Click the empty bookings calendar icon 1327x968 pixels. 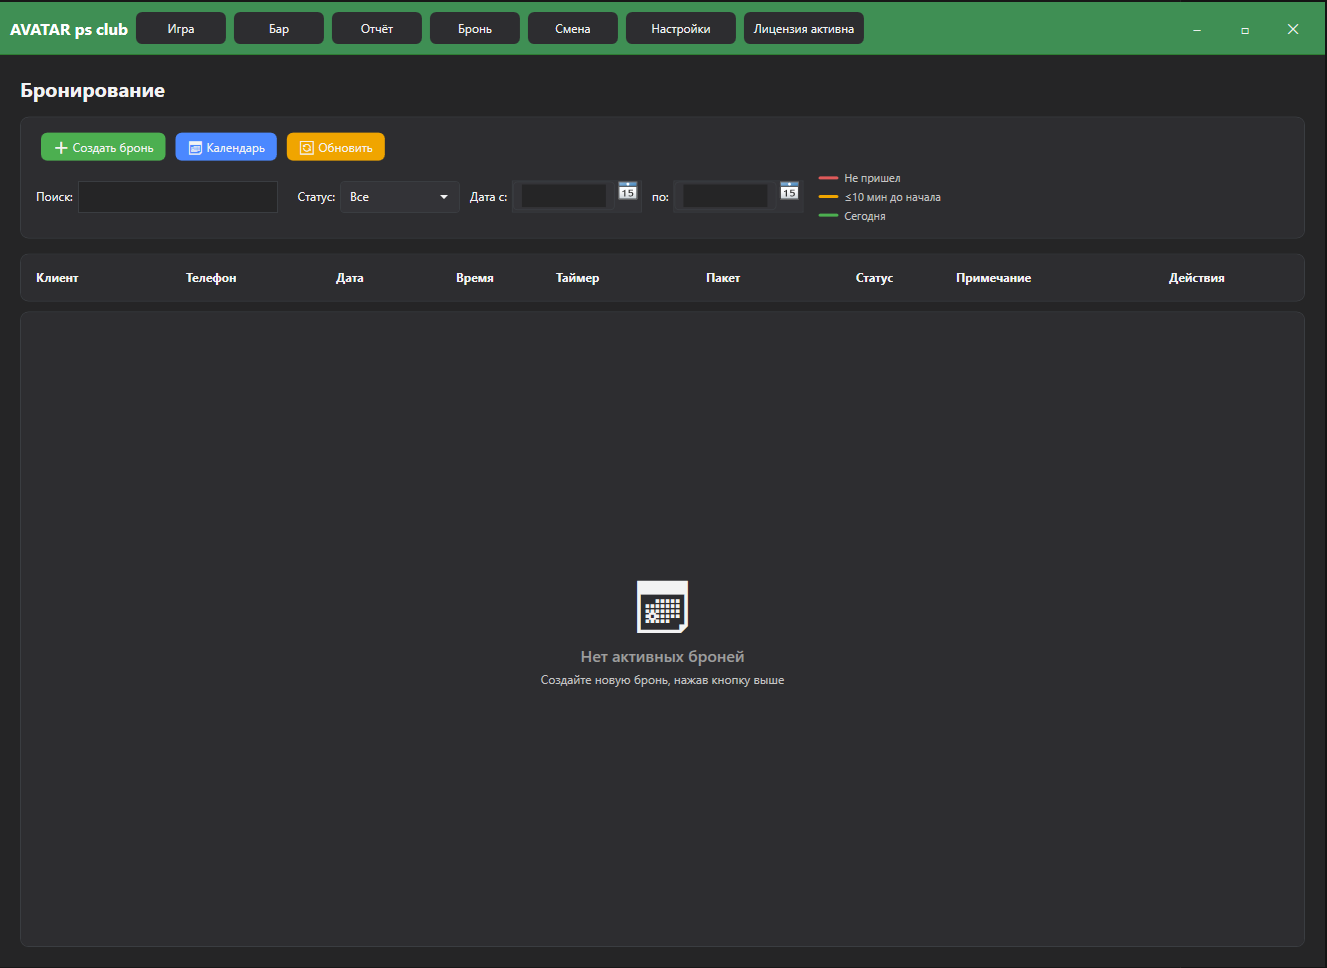(662, 607)
